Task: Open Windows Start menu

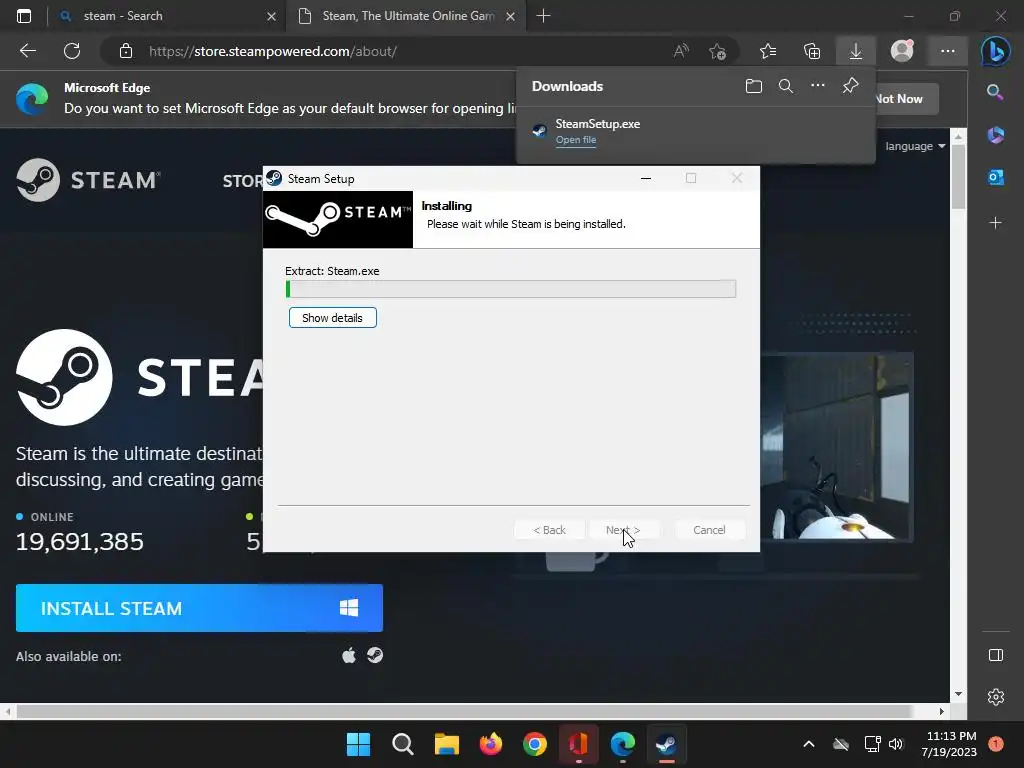Action: tap(358, 744)
